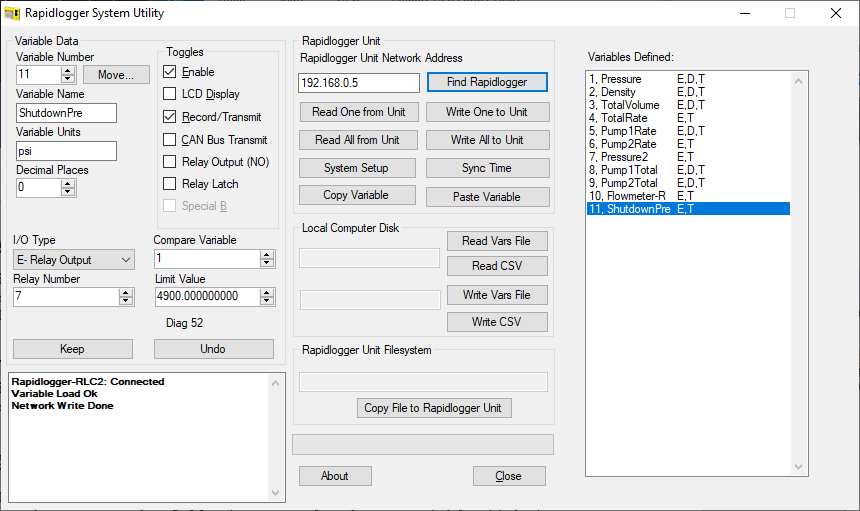
Task: Click the Undo button
Action: click(x=213, y=349)
